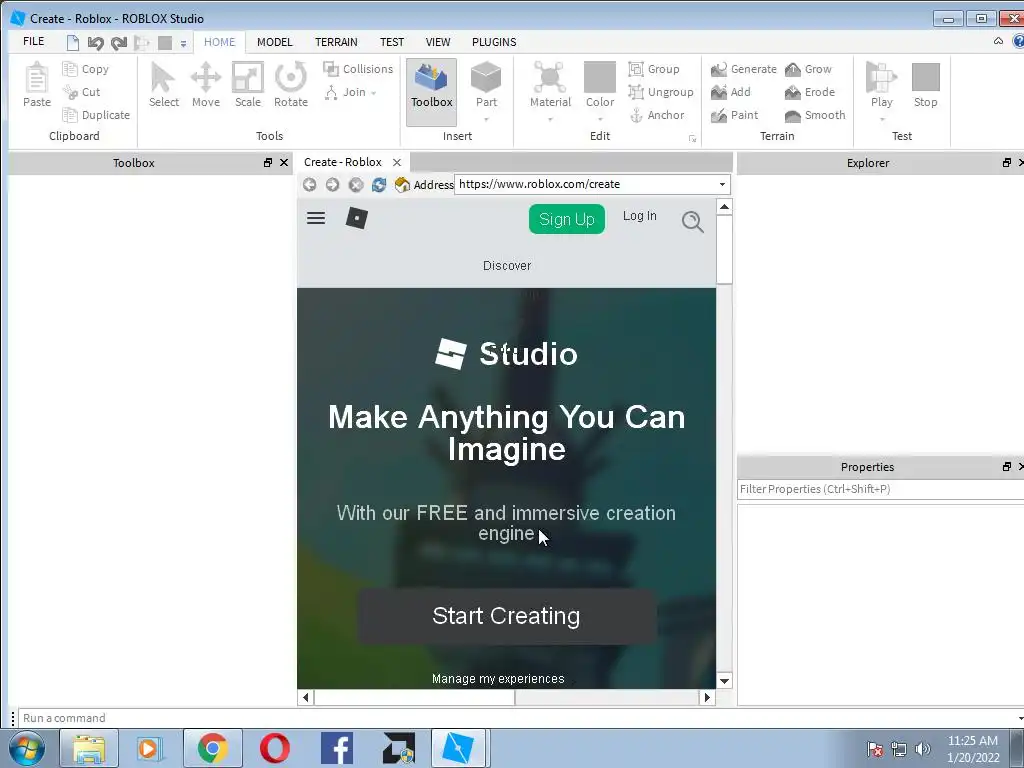The width and height of the screenshot is (1024, 768).
Task: Click the browser Refresh icon
Action: 379,185
